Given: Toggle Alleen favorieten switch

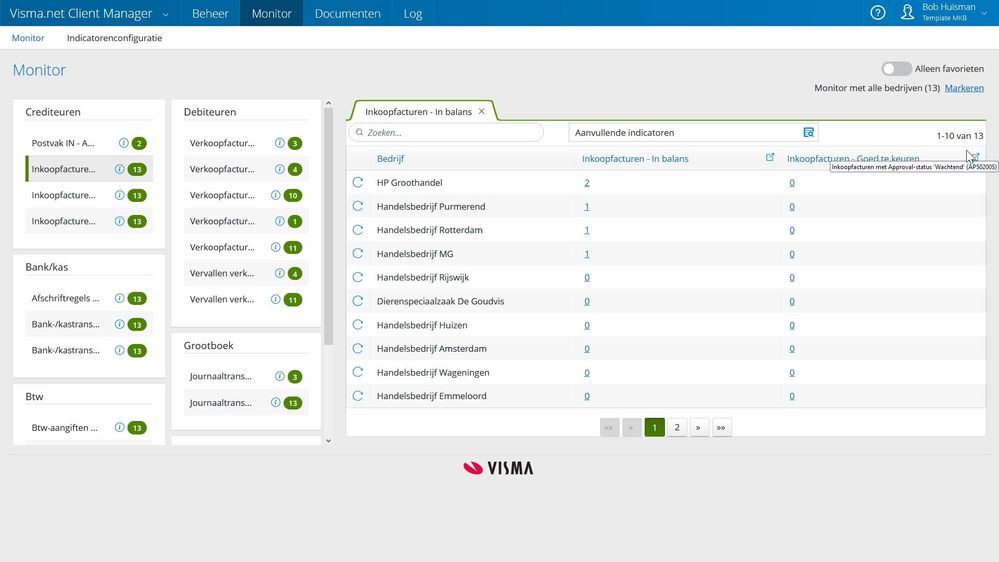Looking at the screenshot, I should [x=896, y=68].
